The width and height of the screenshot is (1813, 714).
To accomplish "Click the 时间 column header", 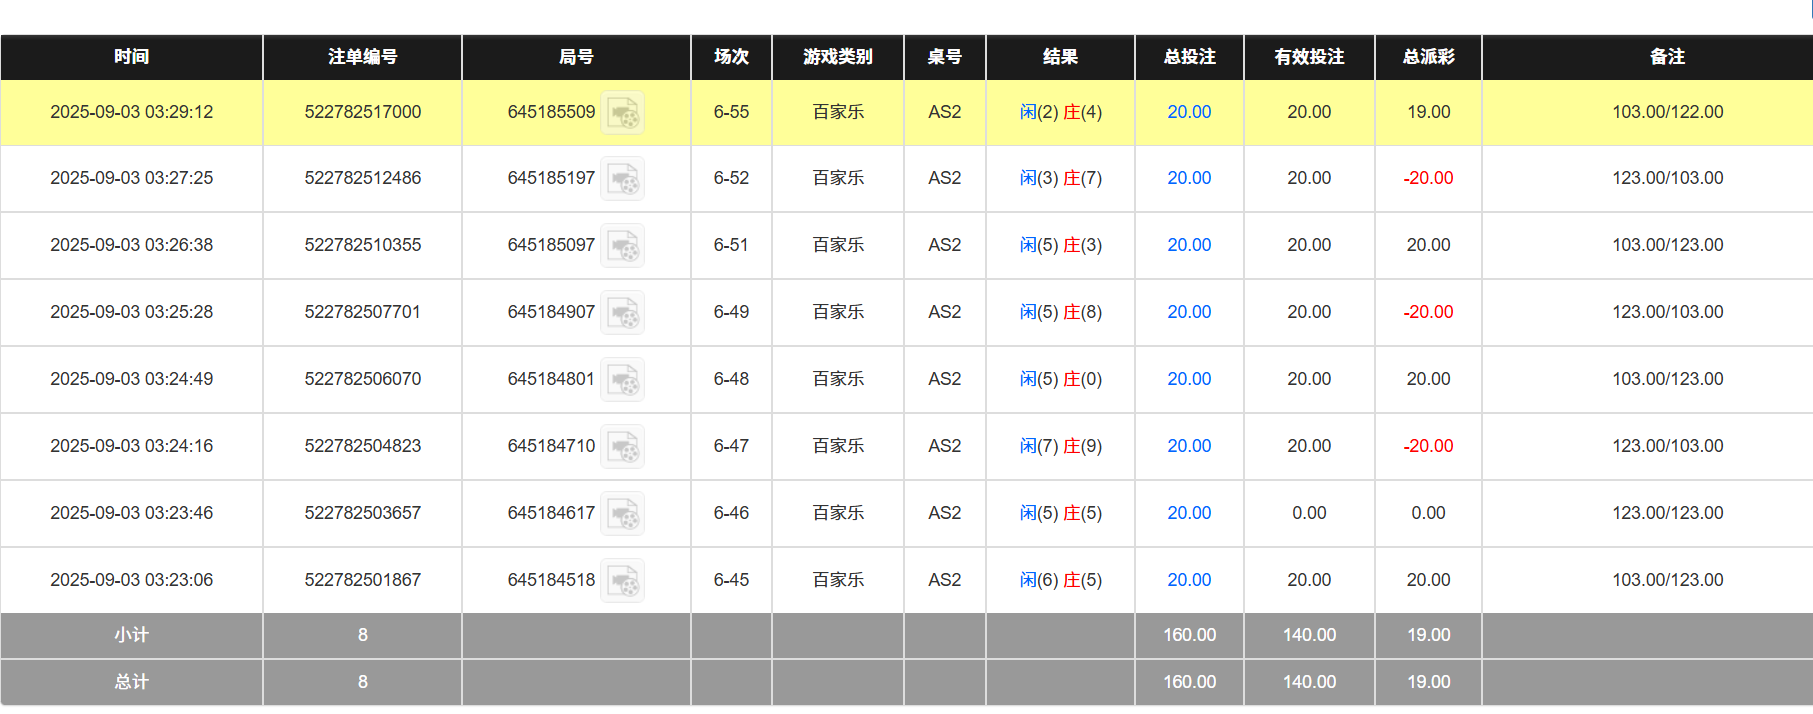I will [131, 57].
